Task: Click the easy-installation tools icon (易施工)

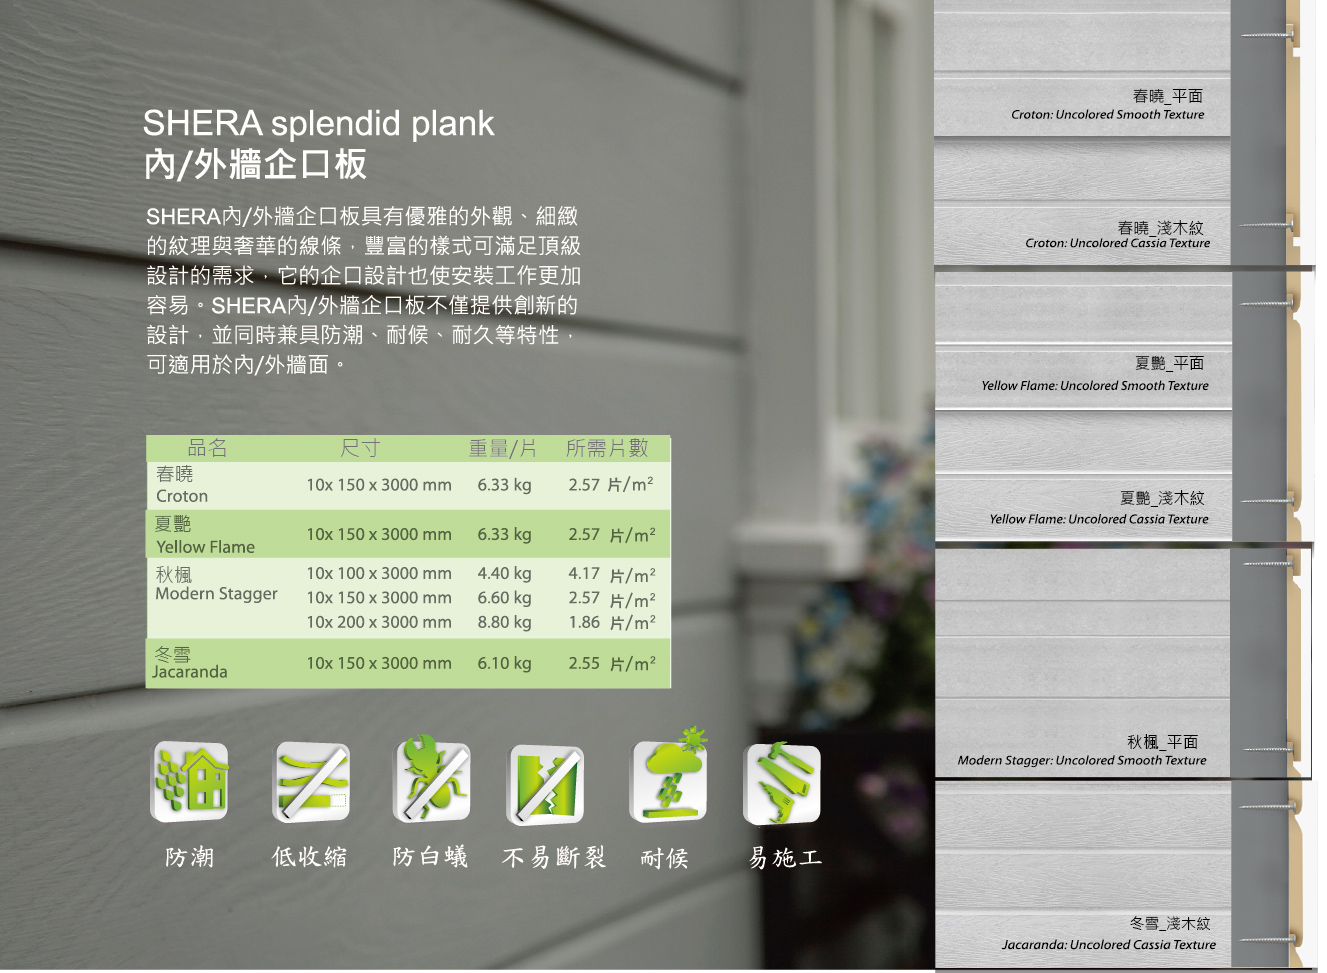Action: pyautogui.click(x=783, y=783)
